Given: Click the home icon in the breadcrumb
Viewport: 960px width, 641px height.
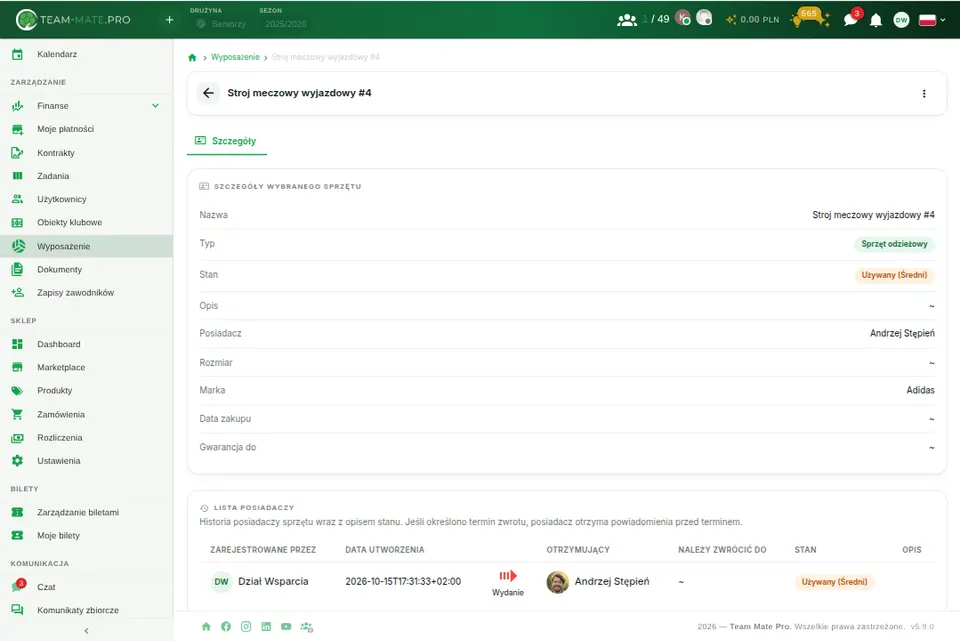Looking at the screenshot, I should pos(192,58).
